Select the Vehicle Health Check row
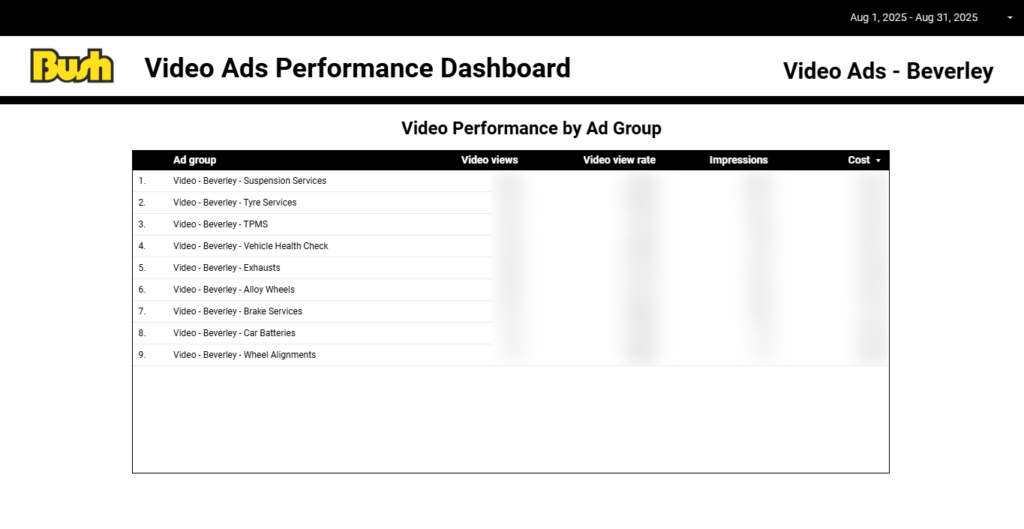1024x529 pixels. coord(250,246)
